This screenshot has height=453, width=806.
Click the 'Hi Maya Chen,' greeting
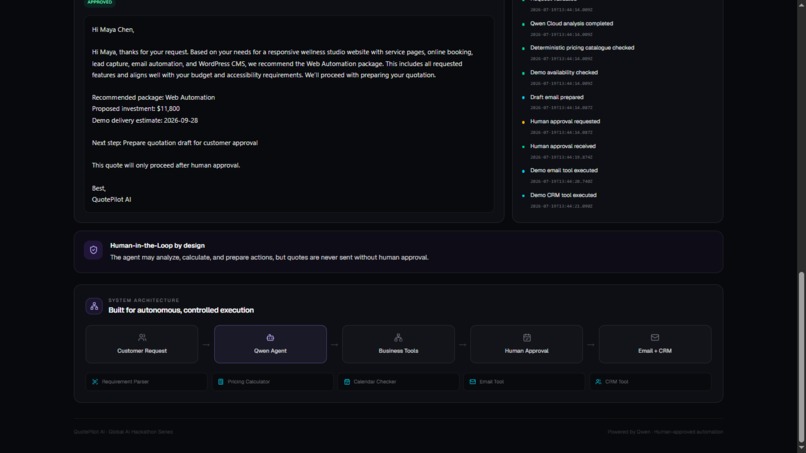113,30
